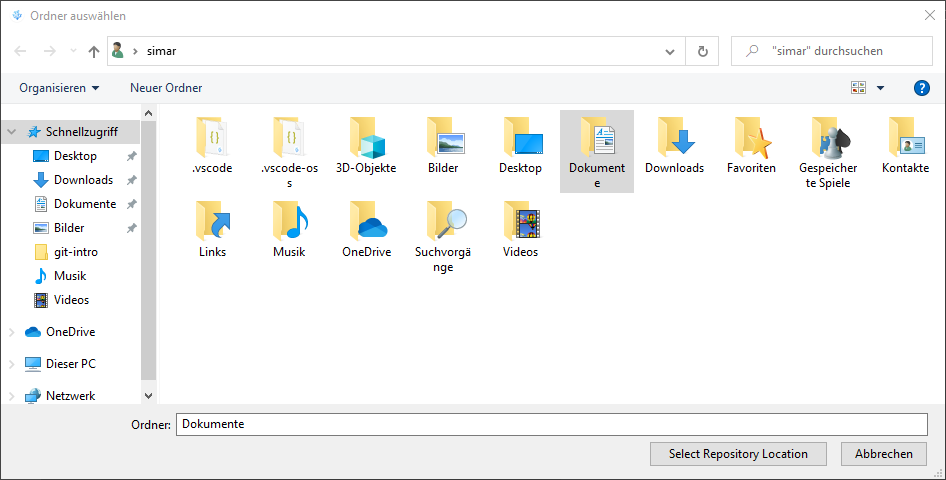Click the Abbrechen button
Viewport: 946px width, 480px height.
pos(883,454)
